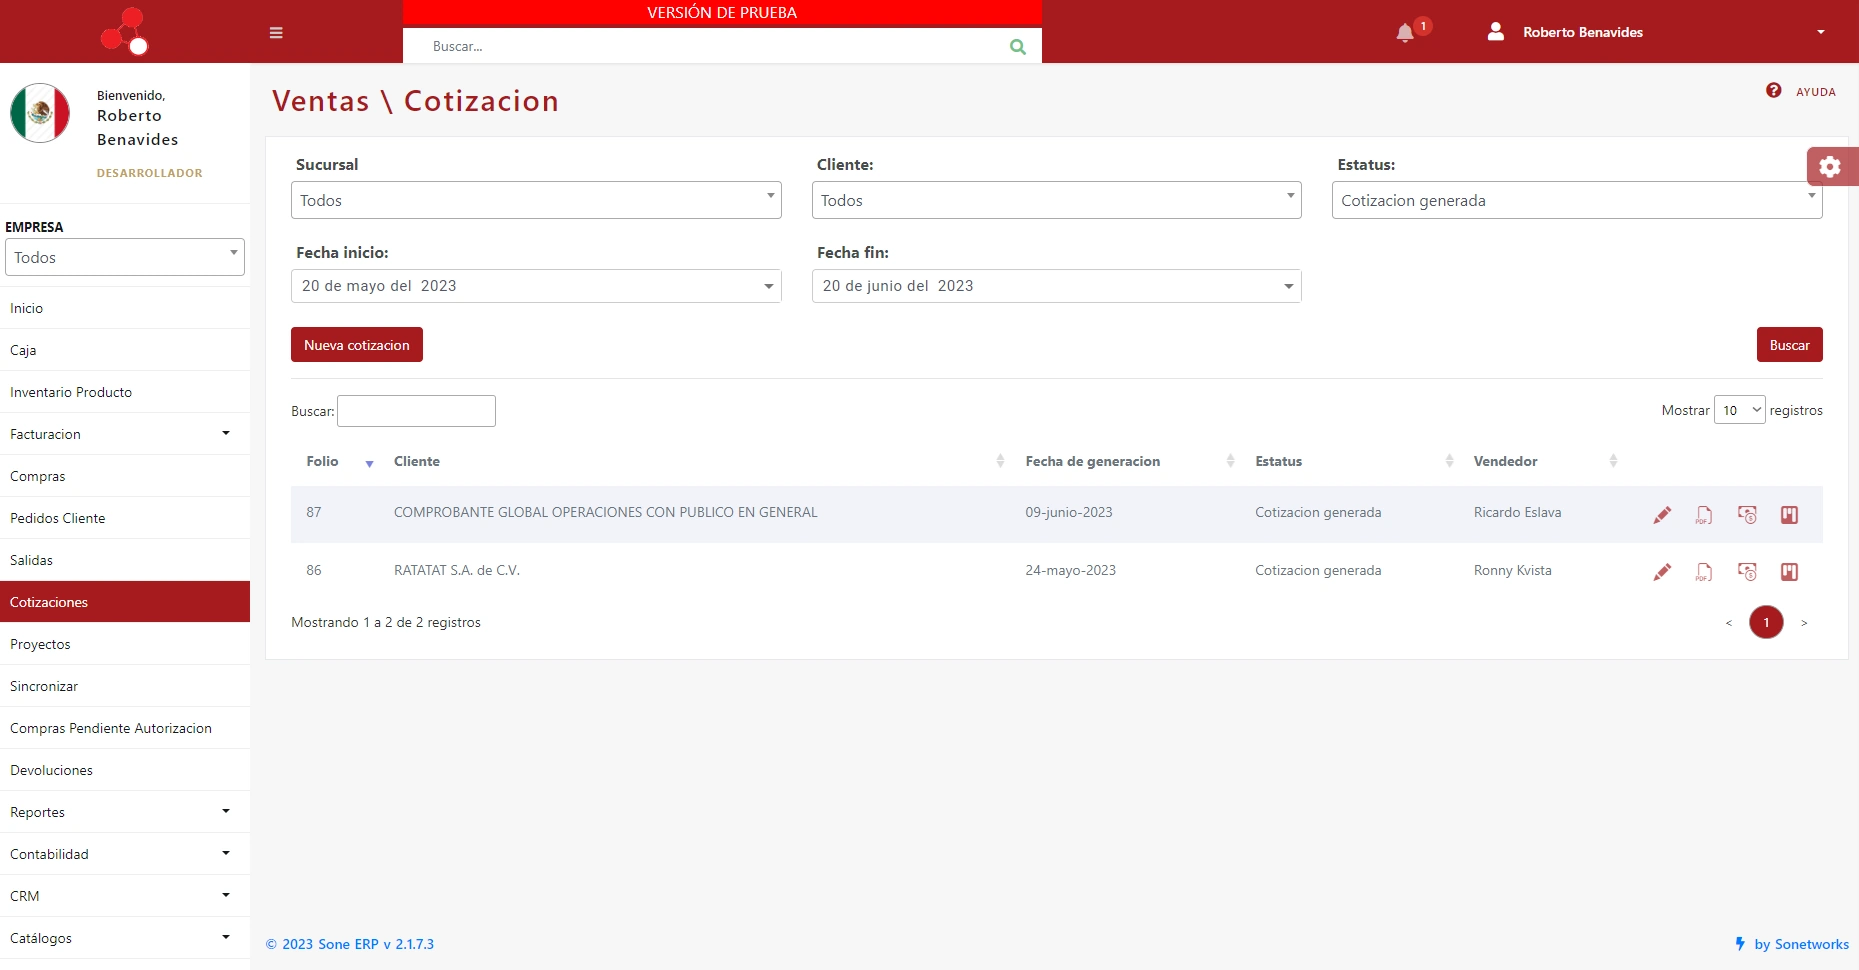This screenshot has width=1859, height=970.
Task: Open the notifications bell
Action: [1405, 32]
